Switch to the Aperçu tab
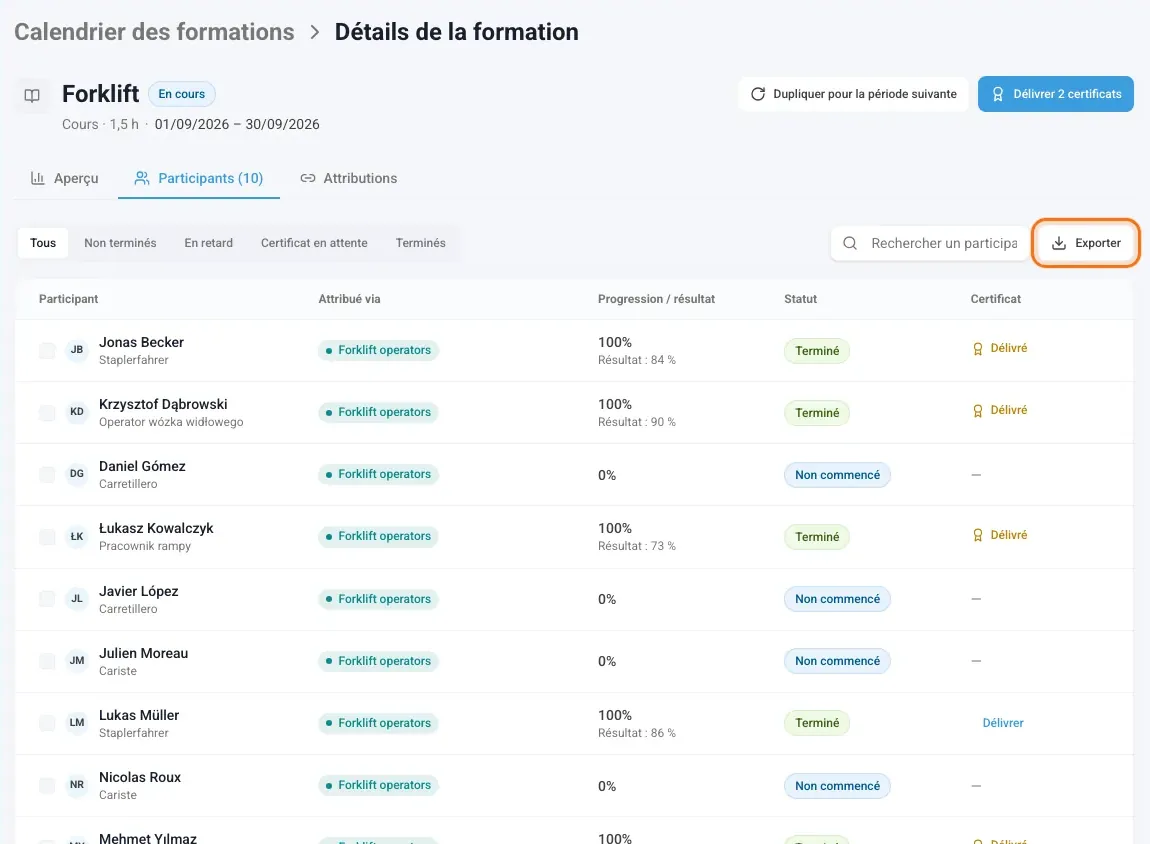The width and height of the screenshot is (1150, 844). coord(65,178)
